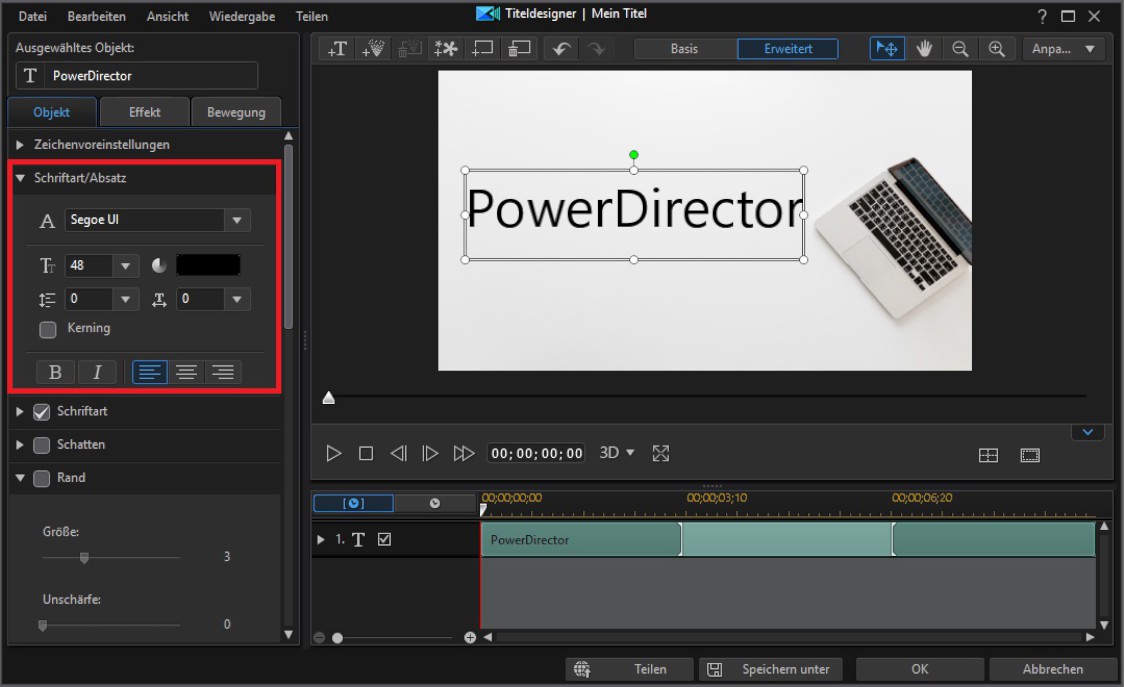Select the insert background tool

482,49
